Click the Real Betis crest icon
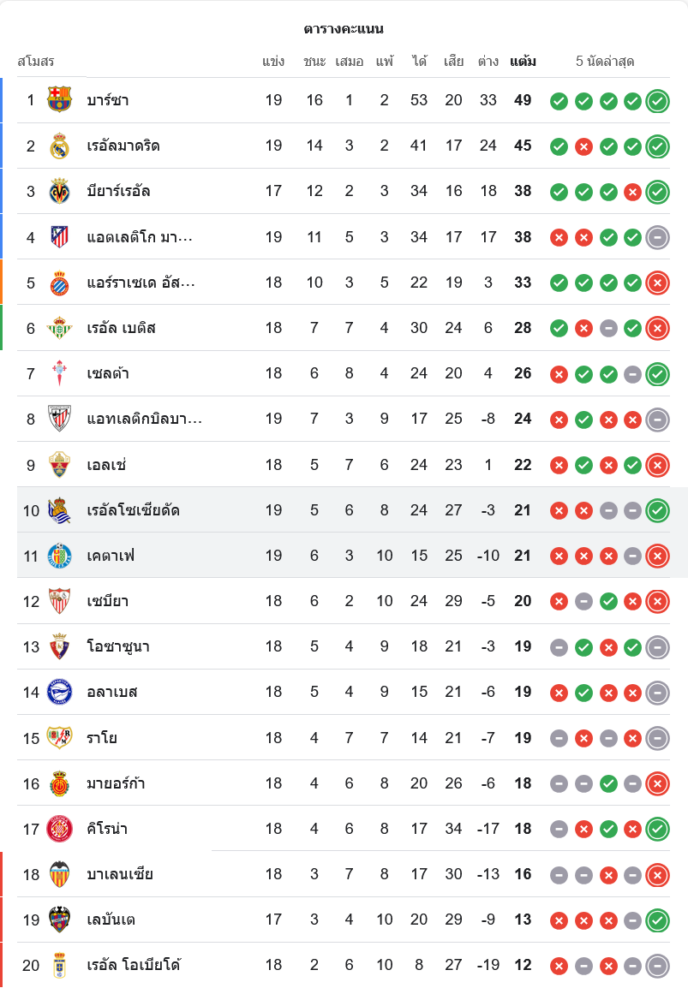Screen dimensions: 688x1000 click(60, 328)
